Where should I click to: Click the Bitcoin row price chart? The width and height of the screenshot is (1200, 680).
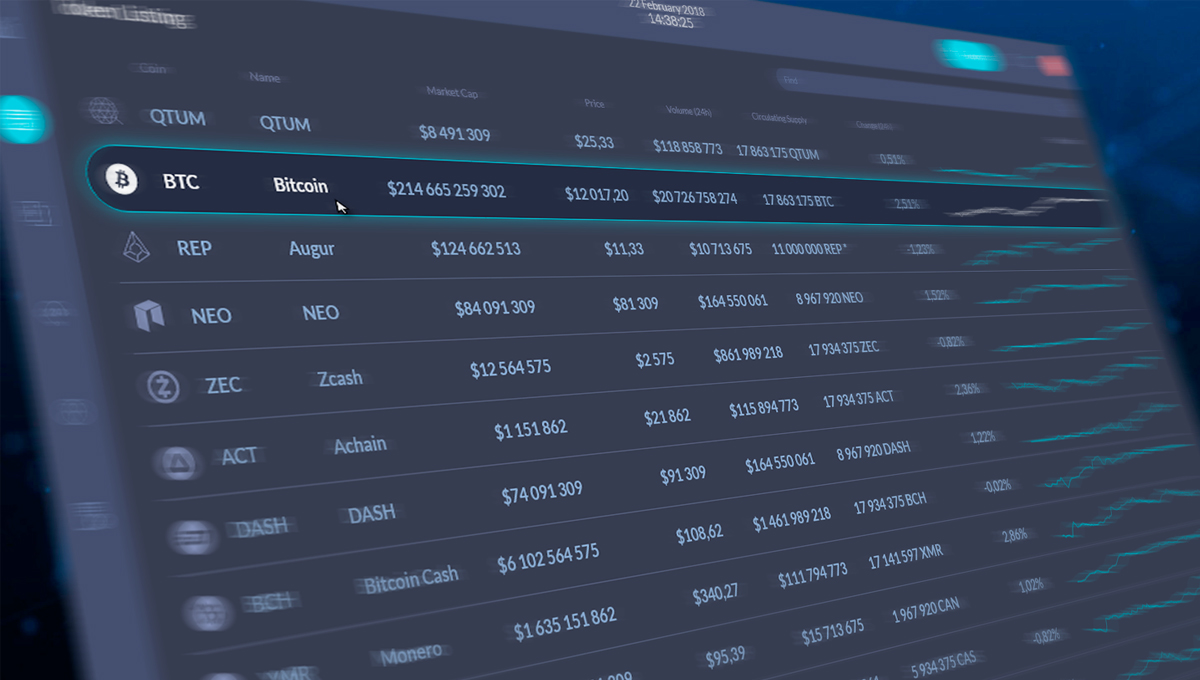[1020, 205]
